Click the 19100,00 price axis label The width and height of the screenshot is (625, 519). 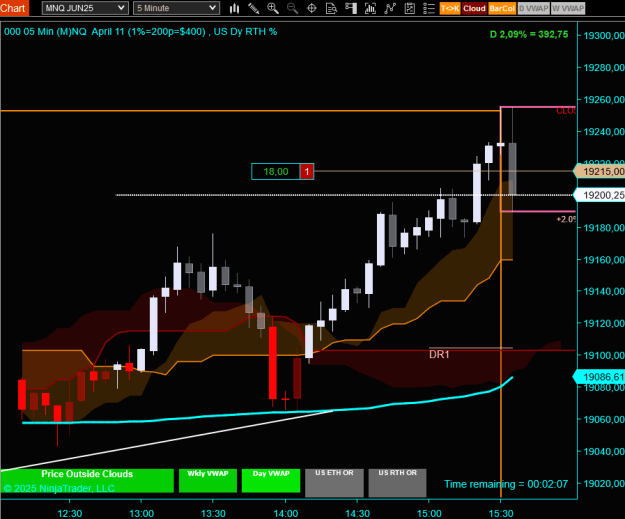603,355
